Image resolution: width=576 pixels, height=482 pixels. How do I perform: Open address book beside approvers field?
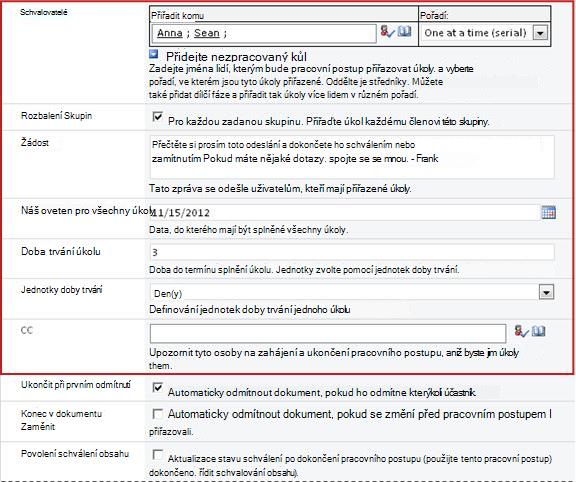coord(404,31)
